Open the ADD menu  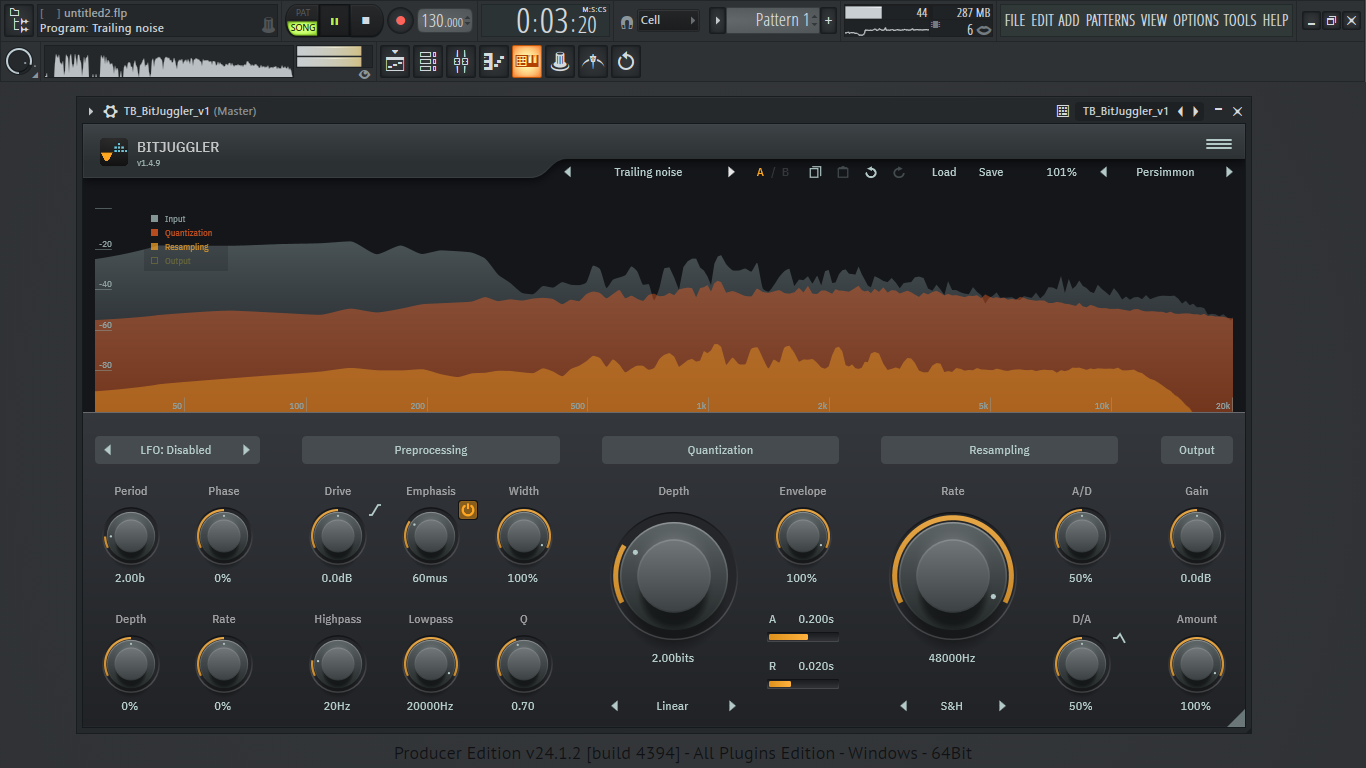tap(1069, 20)
